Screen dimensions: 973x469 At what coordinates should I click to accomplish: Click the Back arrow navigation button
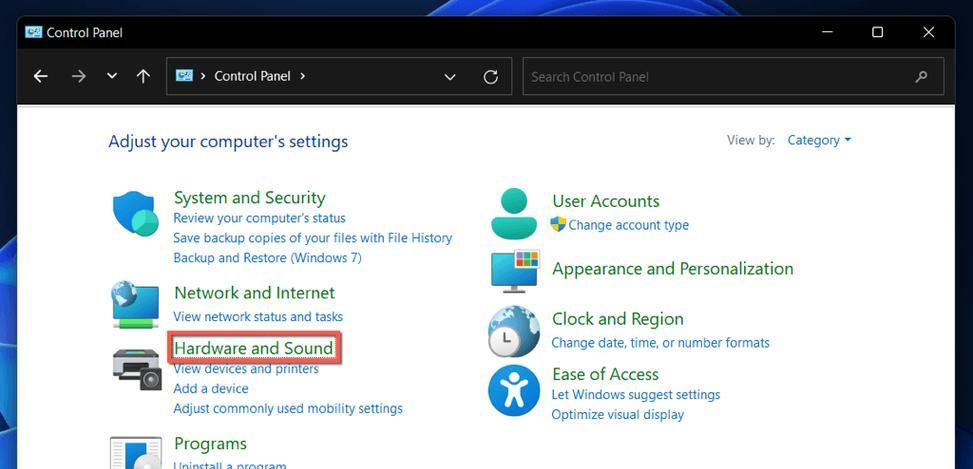[x=41, y=76]
